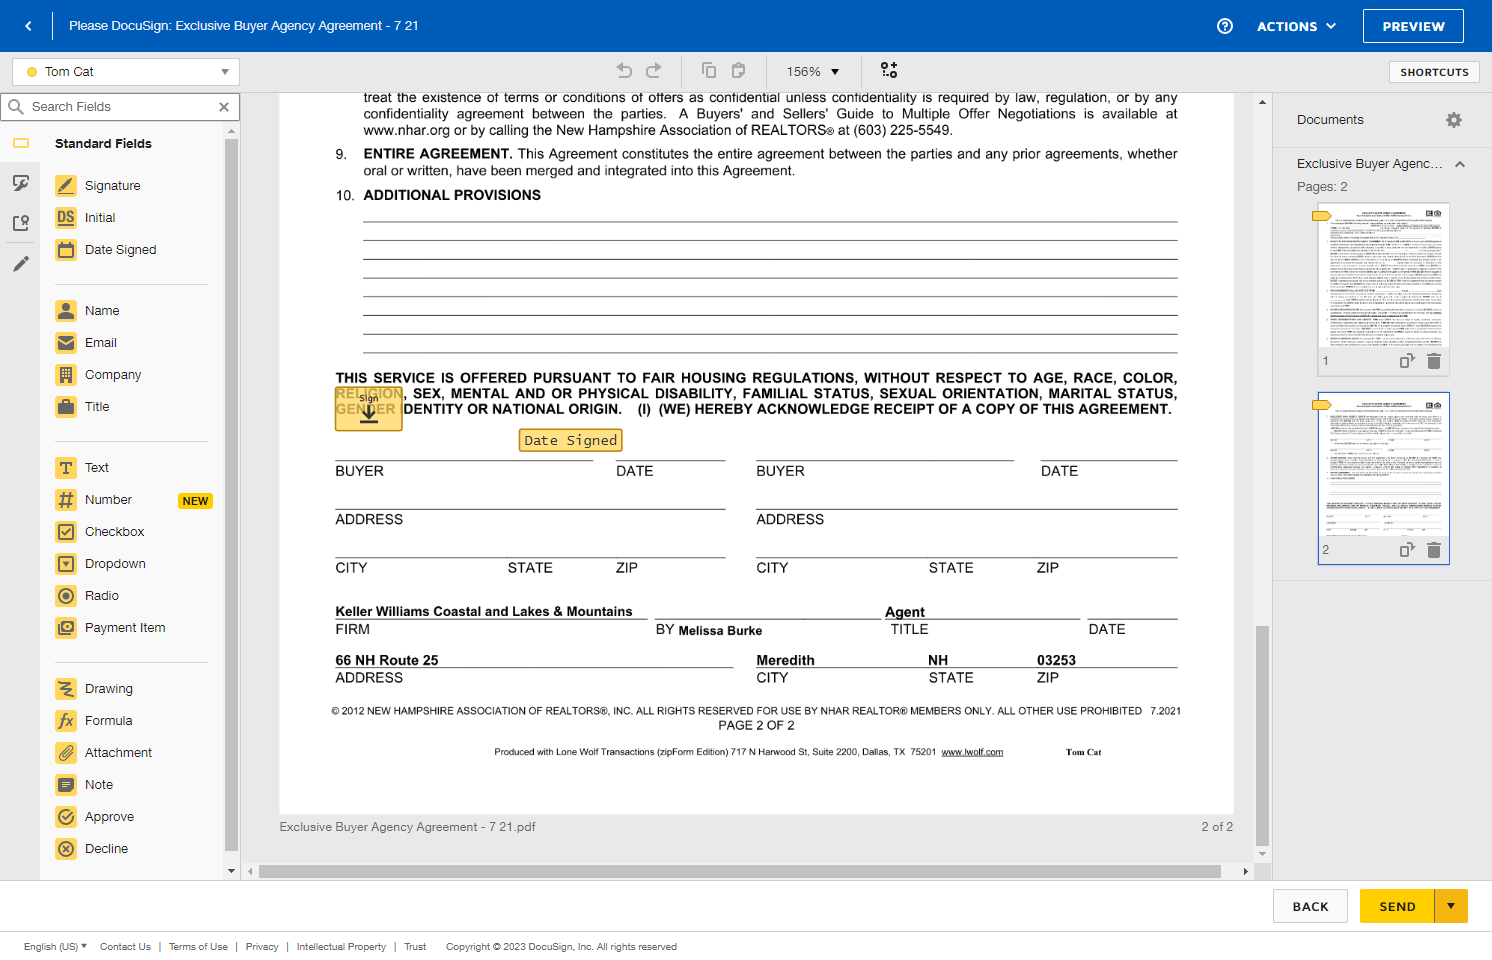Image resolution: width=1492 pixels, height=960 pixels.
Task: Select the Payment Item field
Action: pyautogui.click(x=111, y=628)
